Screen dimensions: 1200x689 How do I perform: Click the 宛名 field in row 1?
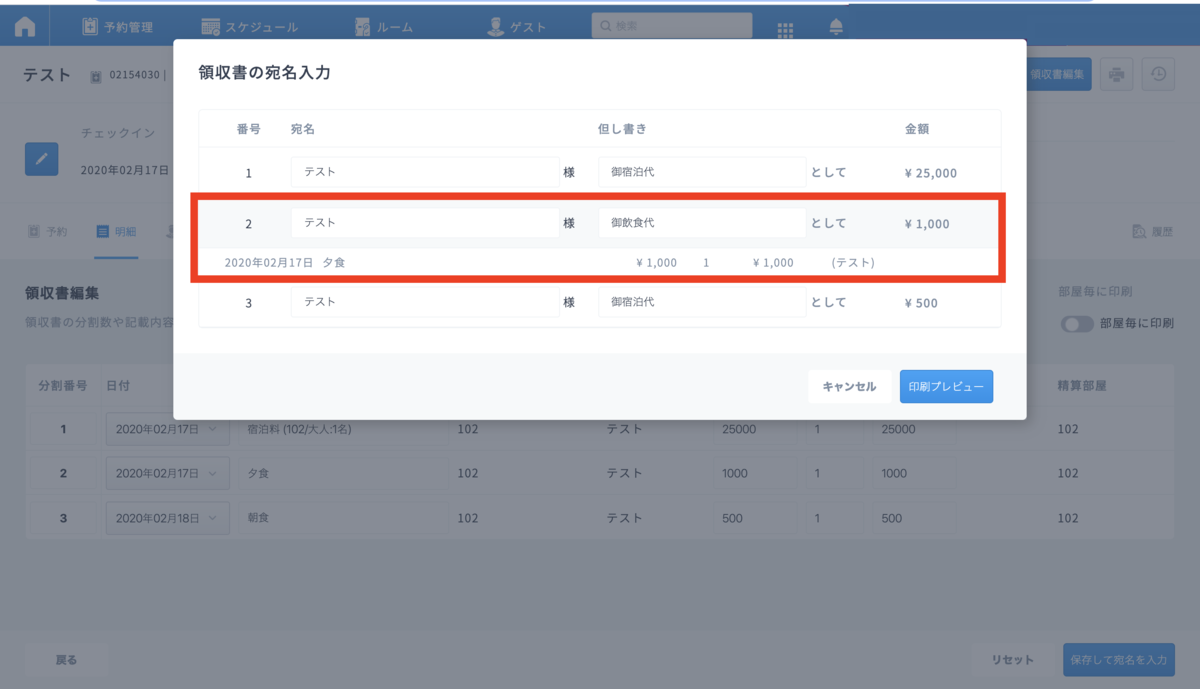425,172
